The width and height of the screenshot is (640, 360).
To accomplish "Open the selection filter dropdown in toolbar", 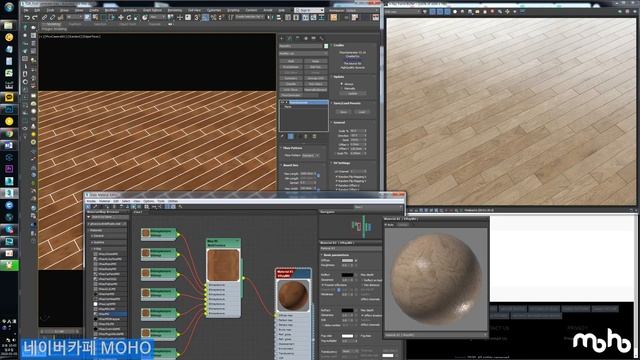I will pyautogui.click(x=74, y=18).
